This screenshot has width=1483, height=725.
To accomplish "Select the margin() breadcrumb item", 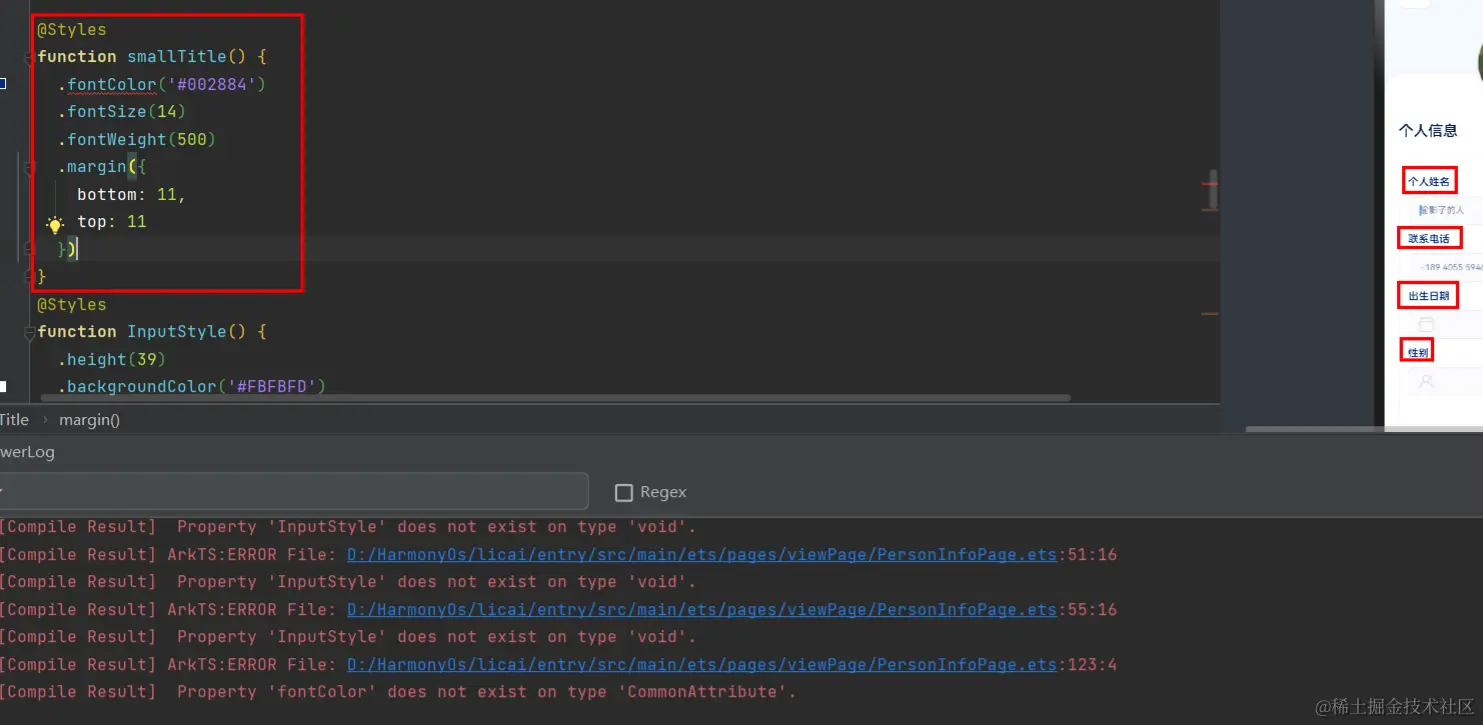I will point(89,420).
